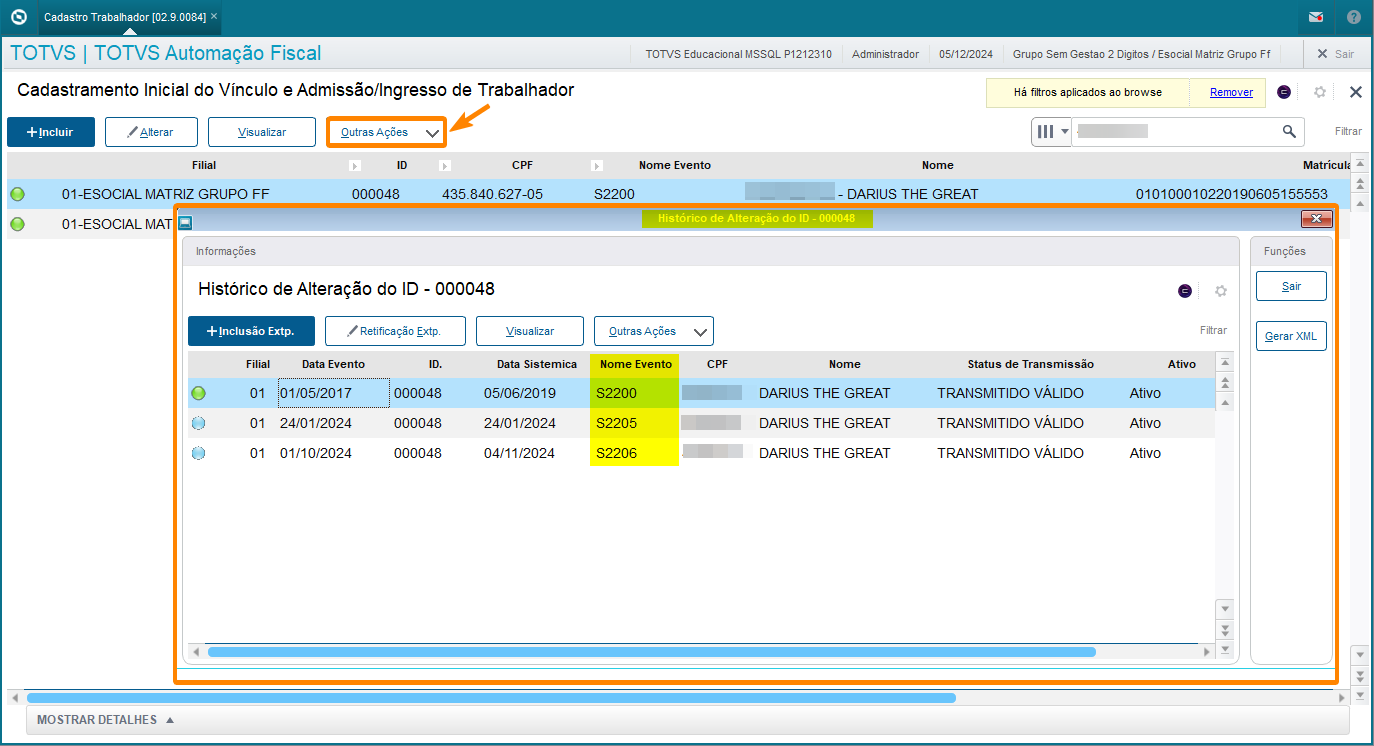Screen dimensions: 1374x746
Task: Click CPF cell 435.840.627-05
Action: [x=492, y=194]
